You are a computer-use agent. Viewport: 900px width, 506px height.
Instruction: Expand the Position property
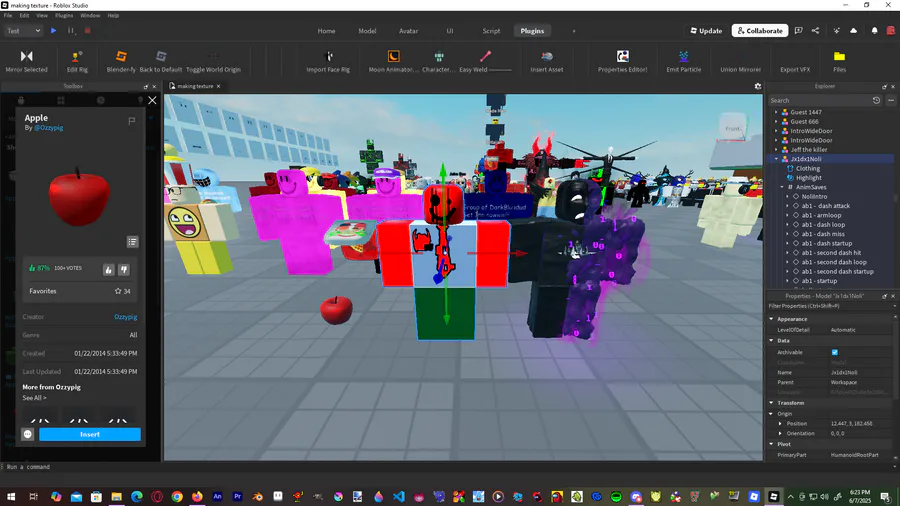tap(780, 423)
